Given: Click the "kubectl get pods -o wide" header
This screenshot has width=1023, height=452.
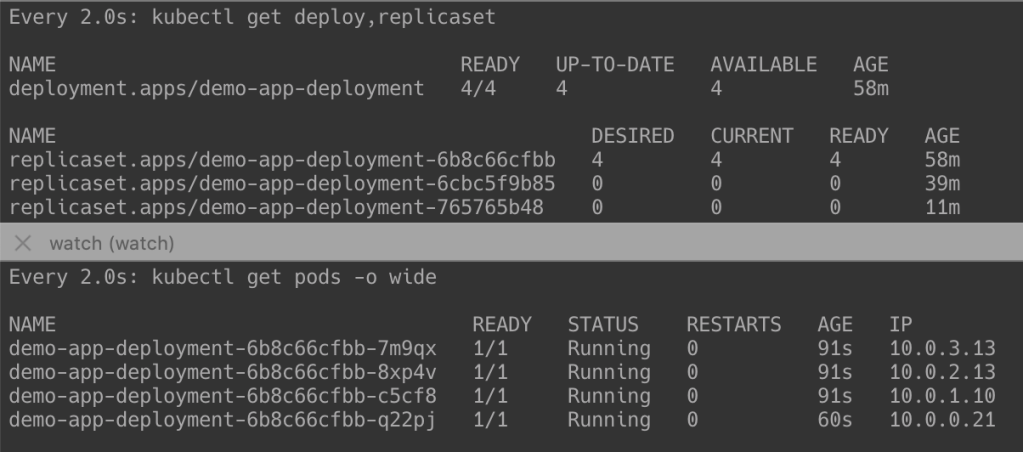Looking at the screenshot, I should [x=222, y=277].
